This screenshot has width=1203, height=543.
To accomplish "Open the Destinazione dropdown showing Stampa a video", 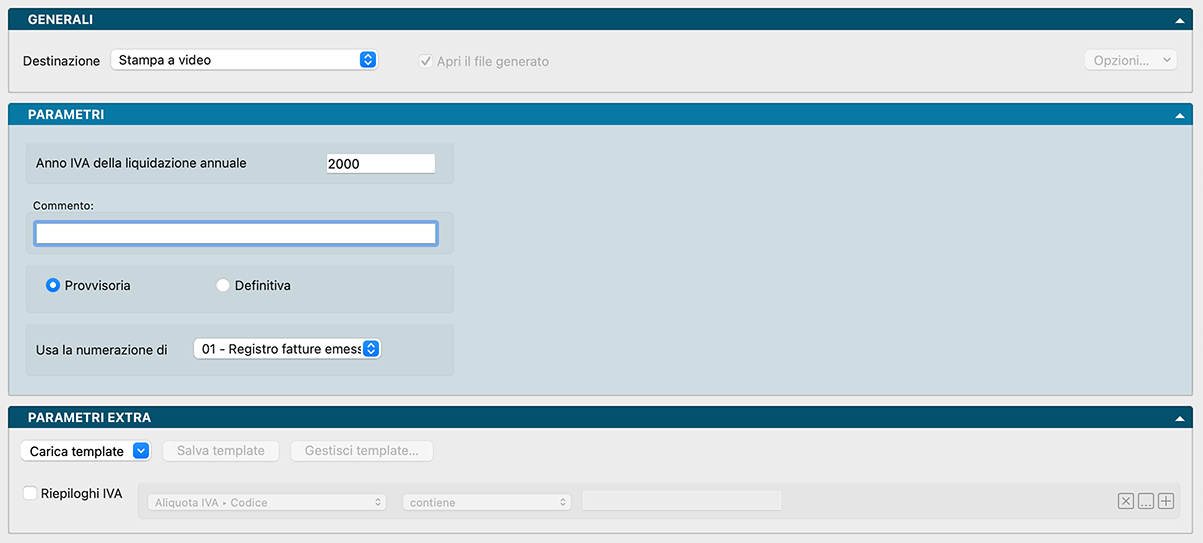I will click(x=244, y=60).
